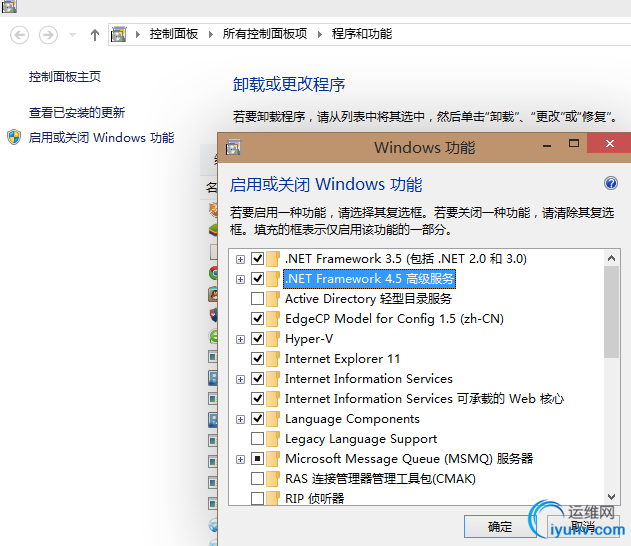The image size is (631, 546).
Task: Expand the Hyper-V node
Action: (240, 340)
